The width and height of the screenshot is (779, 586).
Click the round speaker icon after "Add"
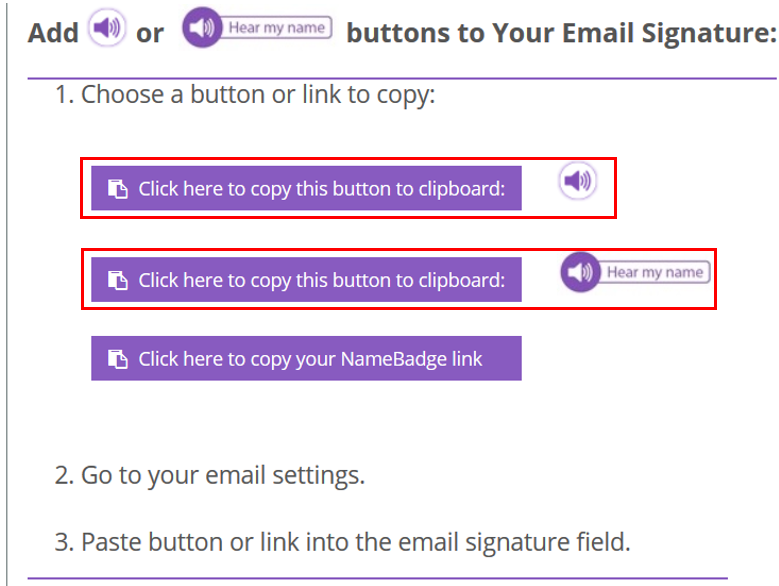(x=107, y=28)
